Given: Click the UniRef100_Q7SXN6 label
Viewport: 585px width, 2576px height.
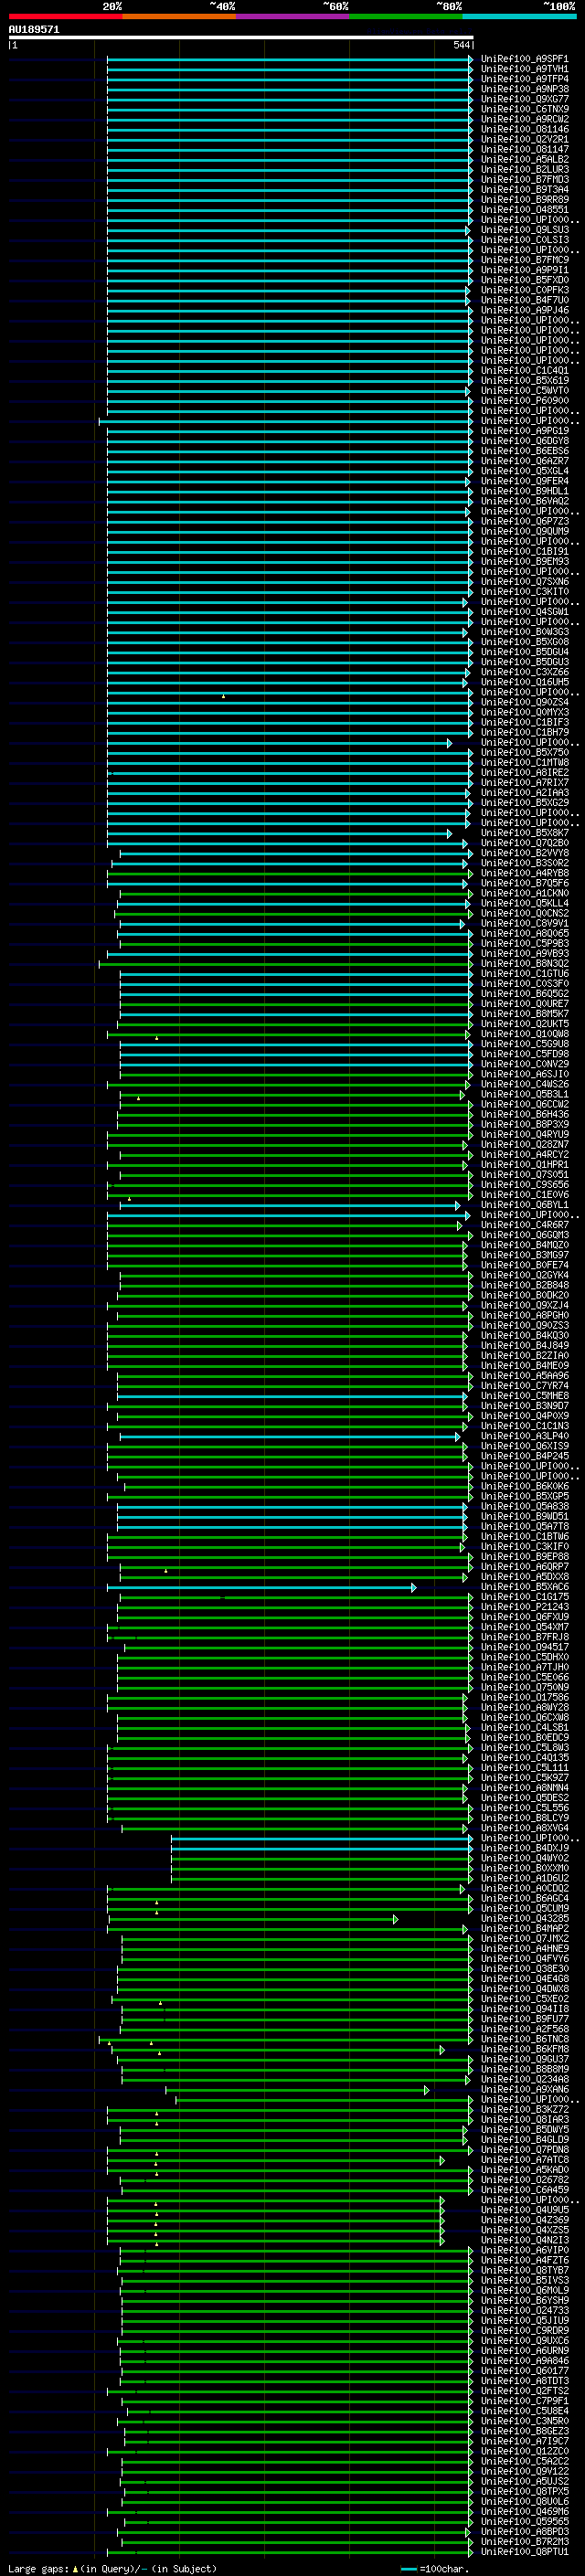Looking at the screenshot, I should pos(524,582).
